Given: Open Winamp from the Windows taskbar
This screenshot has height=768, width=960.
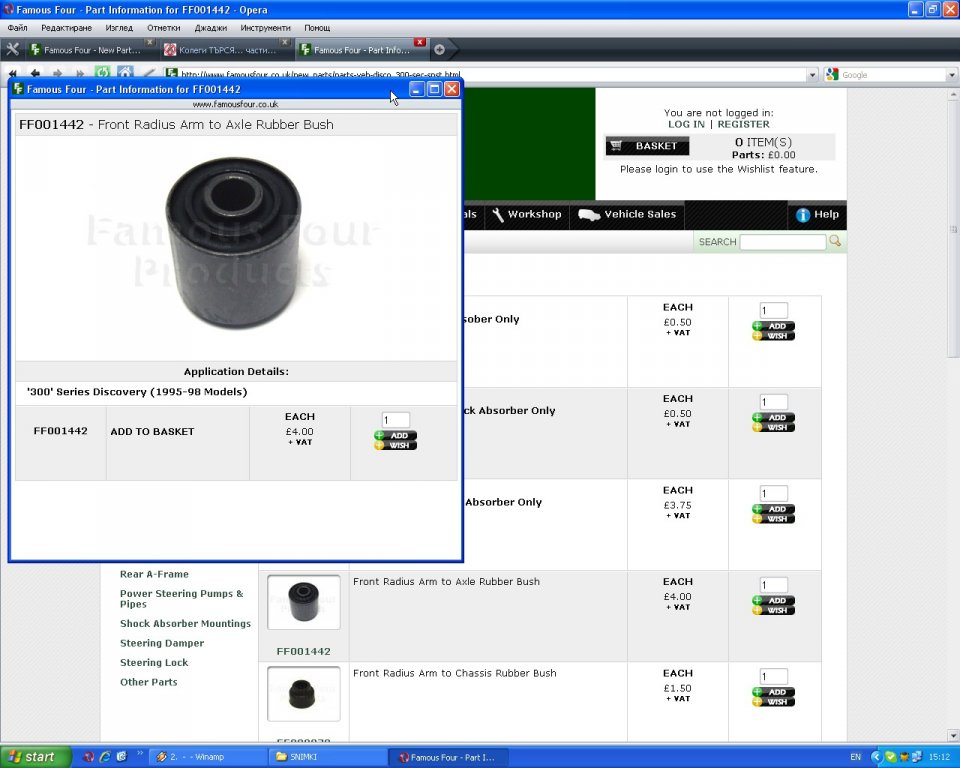Looking at the screenshot, I should tap(205, 757).
